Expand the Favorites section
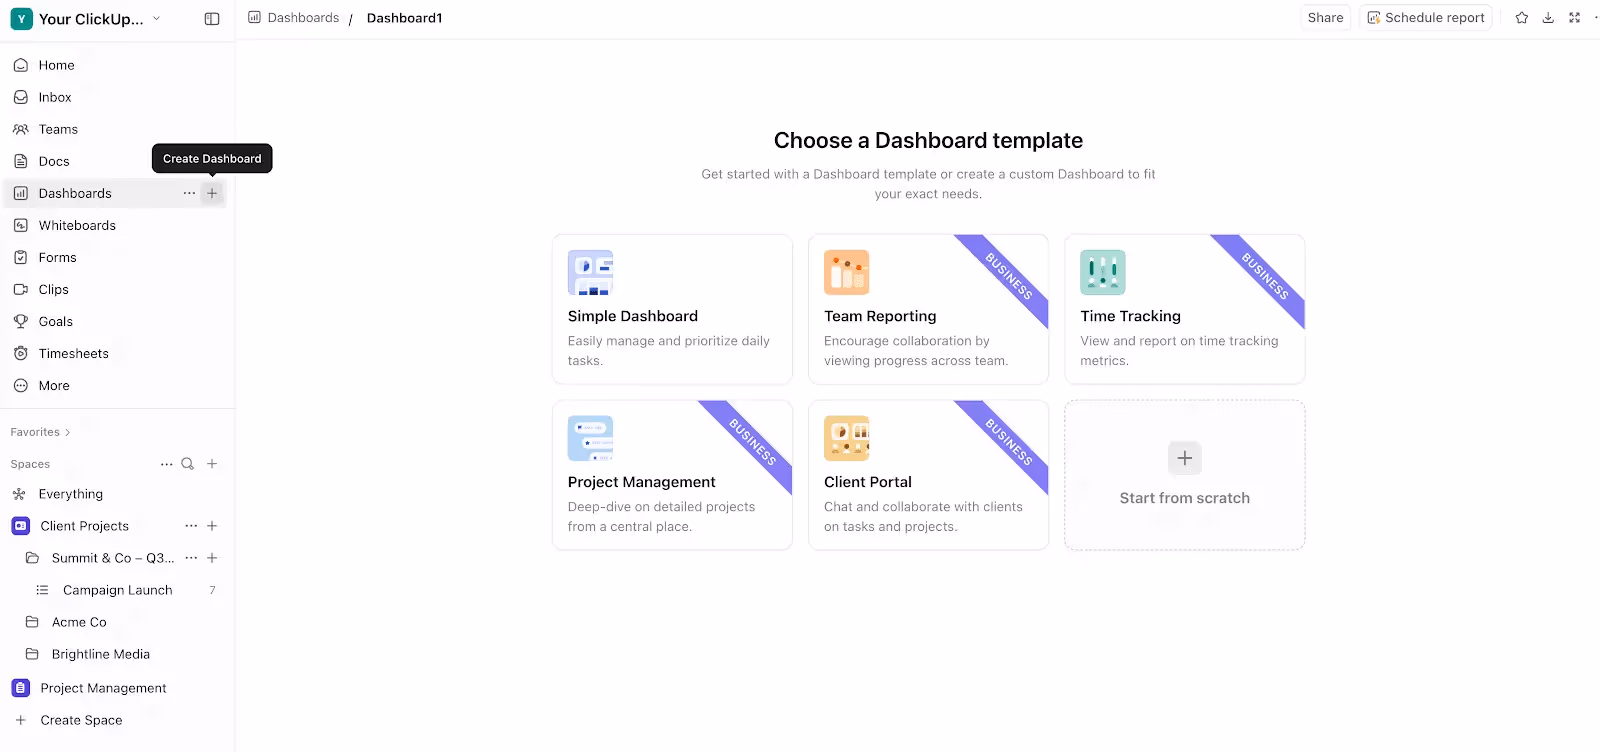This screenshot has width=1600, height=752. coord(40,432)
